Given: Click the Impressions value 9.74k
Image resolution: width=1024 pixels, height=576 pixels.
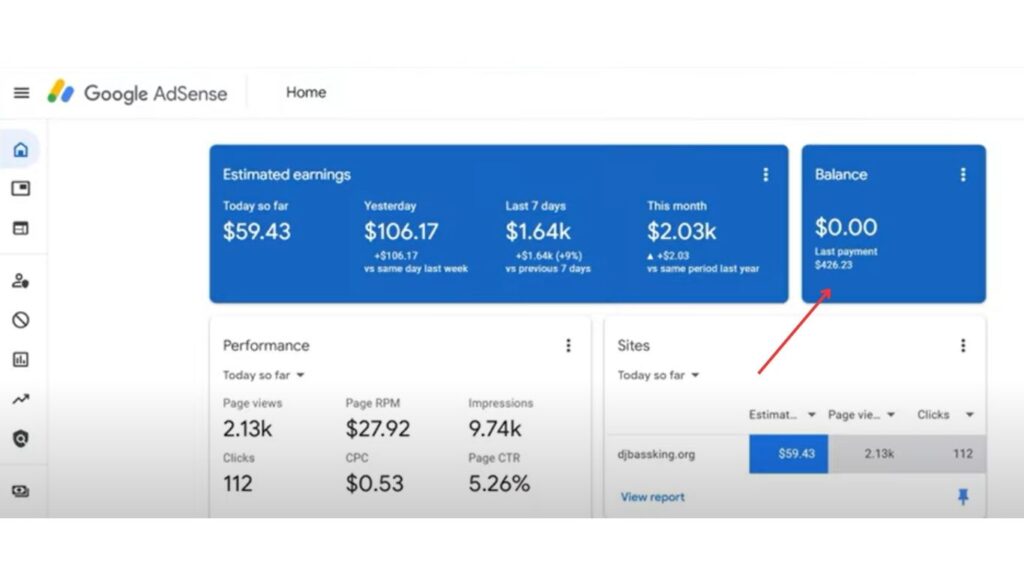Looking at the screenshot, I should [x=494, y=429].
